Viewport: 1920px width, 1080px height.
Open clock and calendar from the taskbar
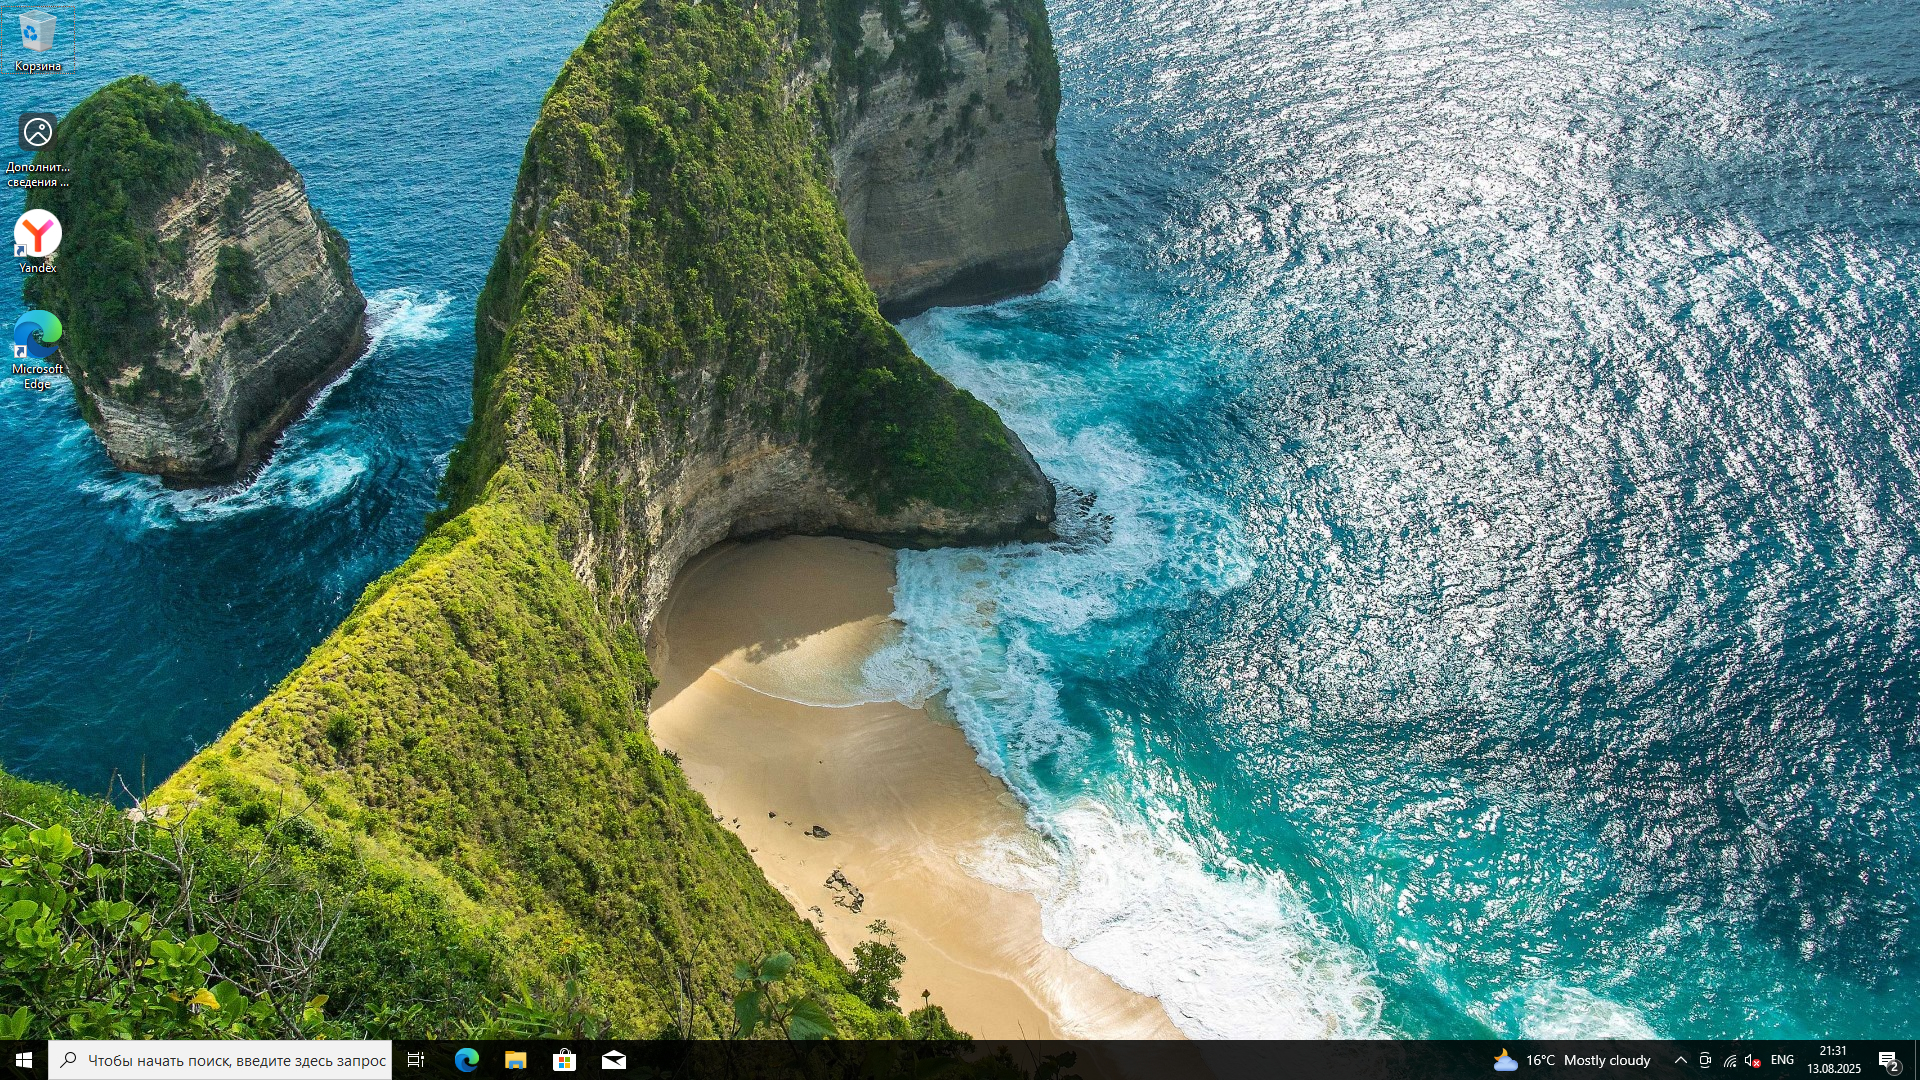coord(1835,1061)
